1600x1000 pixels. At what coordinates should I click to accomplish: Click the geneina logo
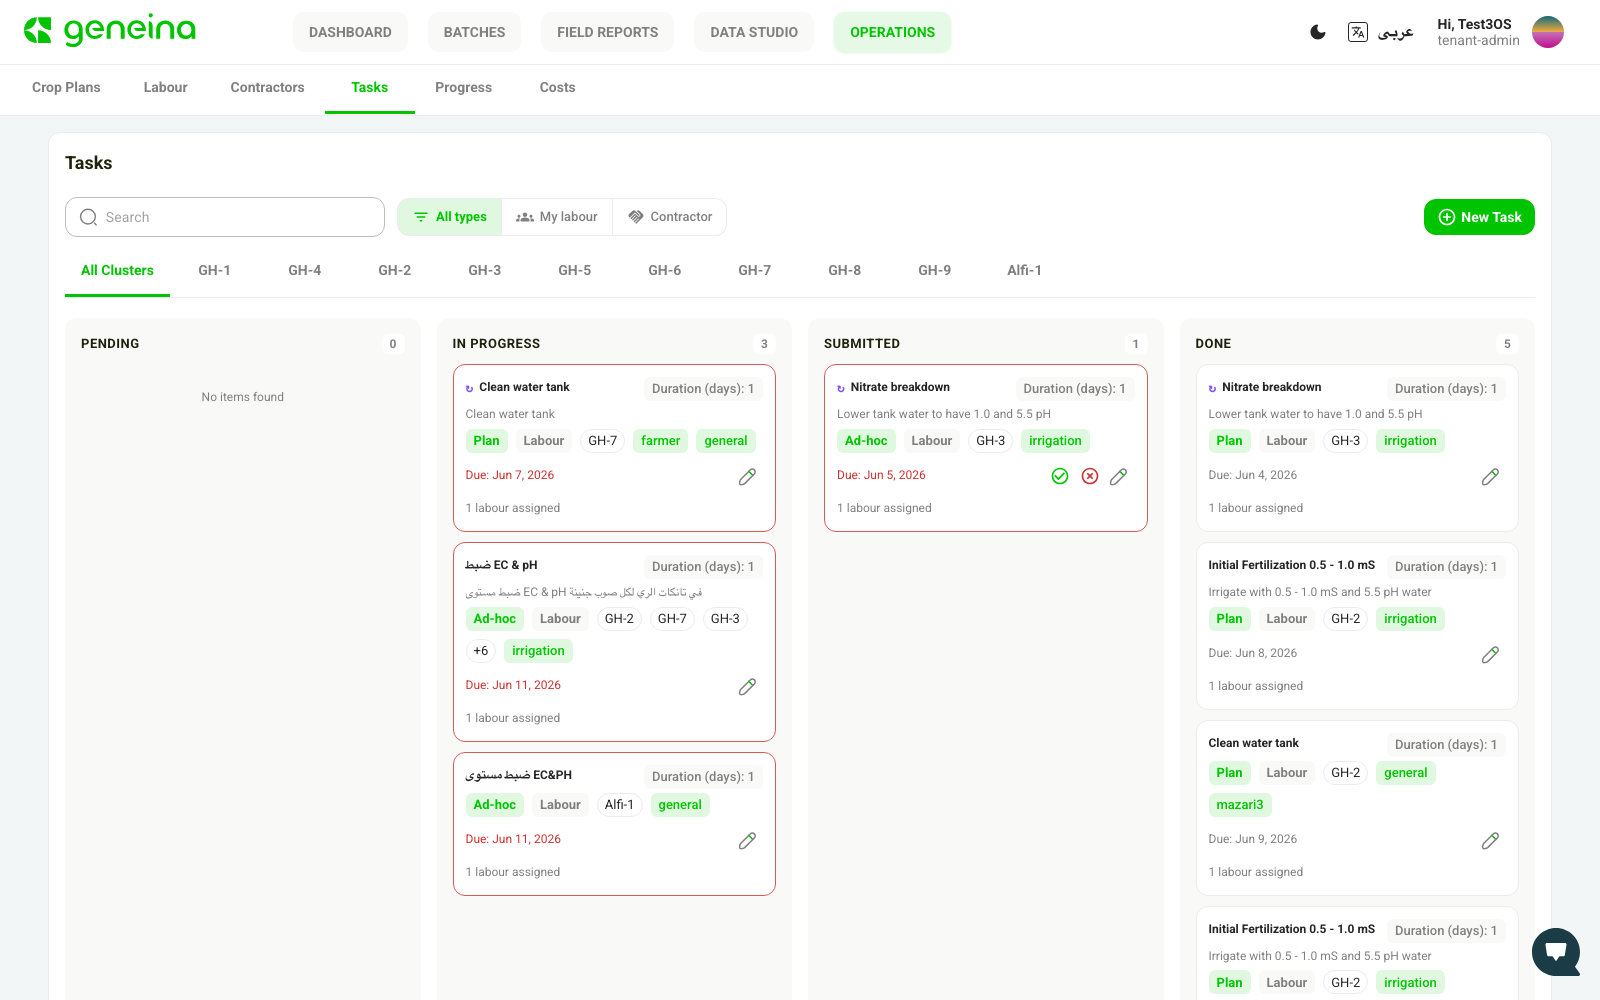click(x=110, y=31)
